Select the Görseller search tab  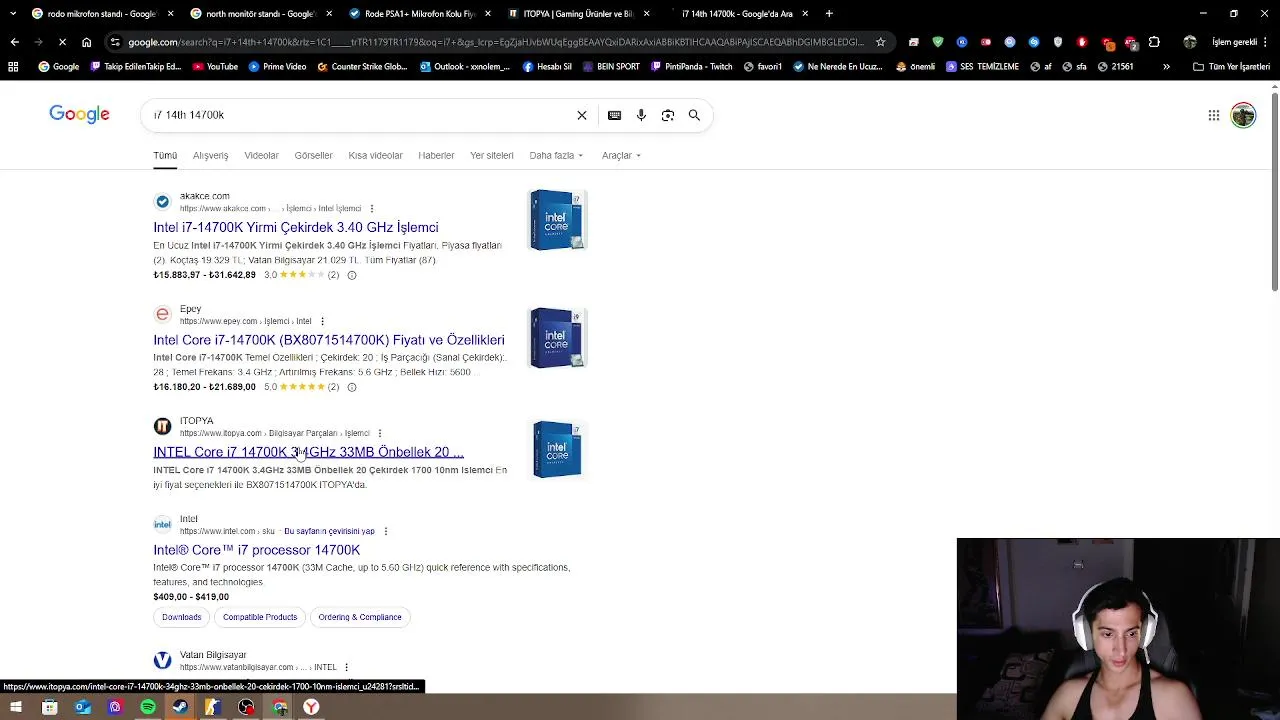(x=313, y=155)
